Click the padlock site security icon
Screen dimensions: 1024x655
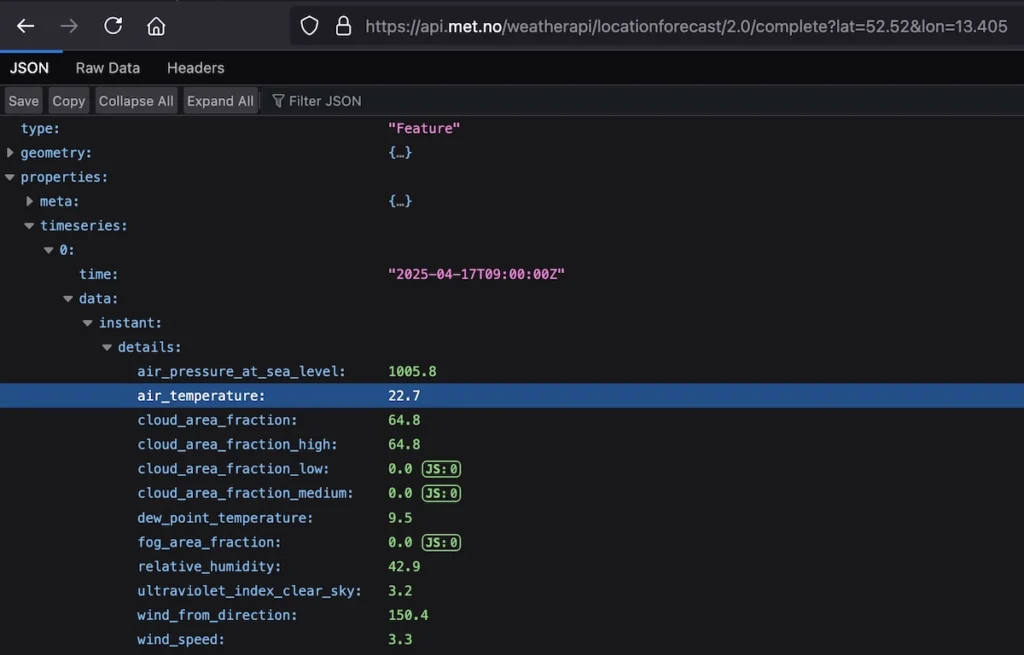tap(343, 27)
